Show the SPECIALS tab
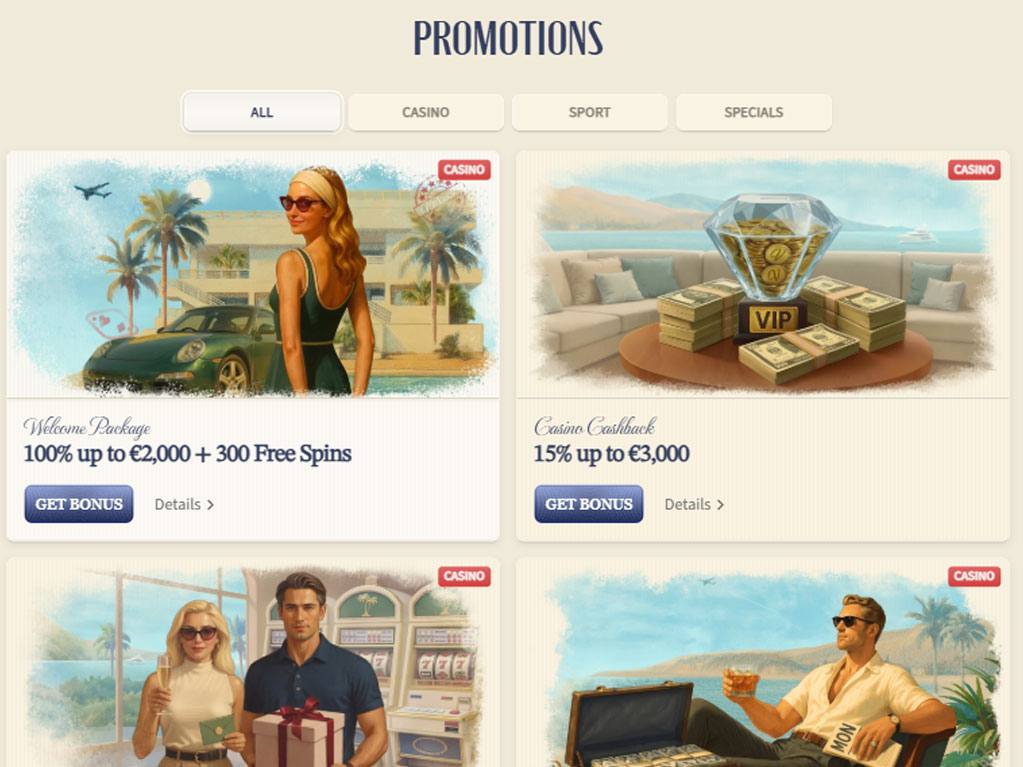This screenshot has height=767, width=1023. click(754, 112)
